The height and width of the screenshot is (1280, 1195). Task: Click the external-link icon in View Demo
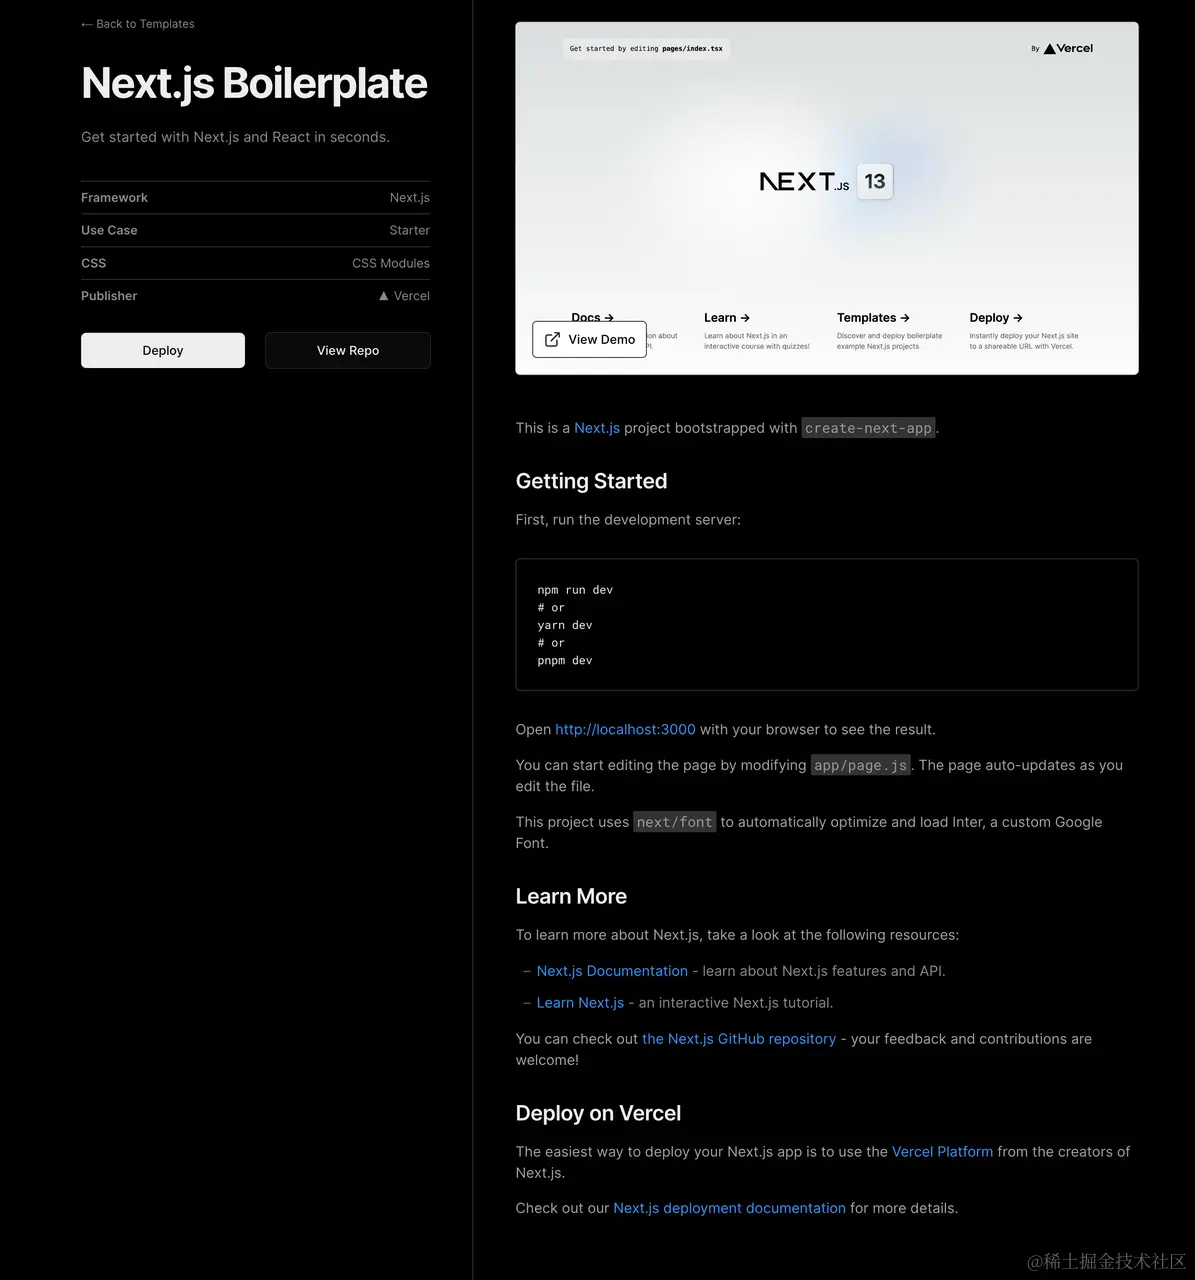coord(552,340)
